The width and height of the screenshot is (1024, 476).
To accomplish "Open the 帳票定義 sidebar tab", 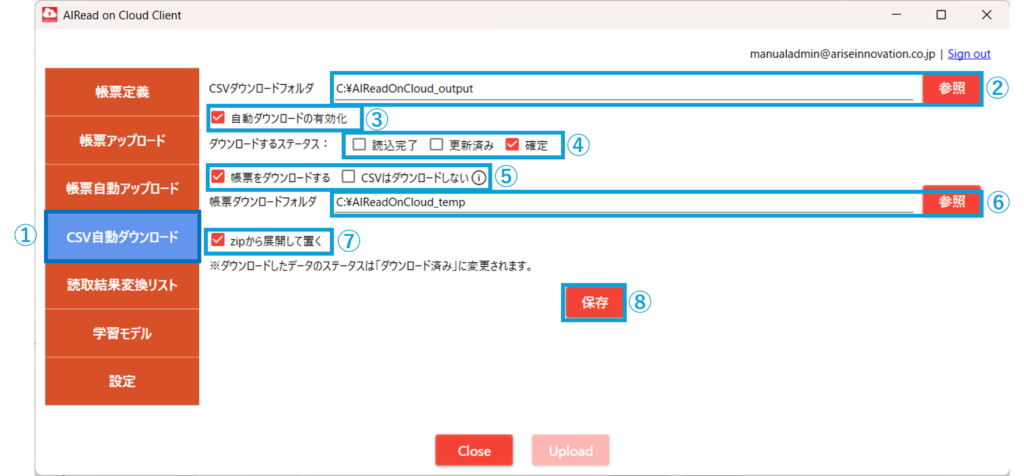I will (122, 92).
